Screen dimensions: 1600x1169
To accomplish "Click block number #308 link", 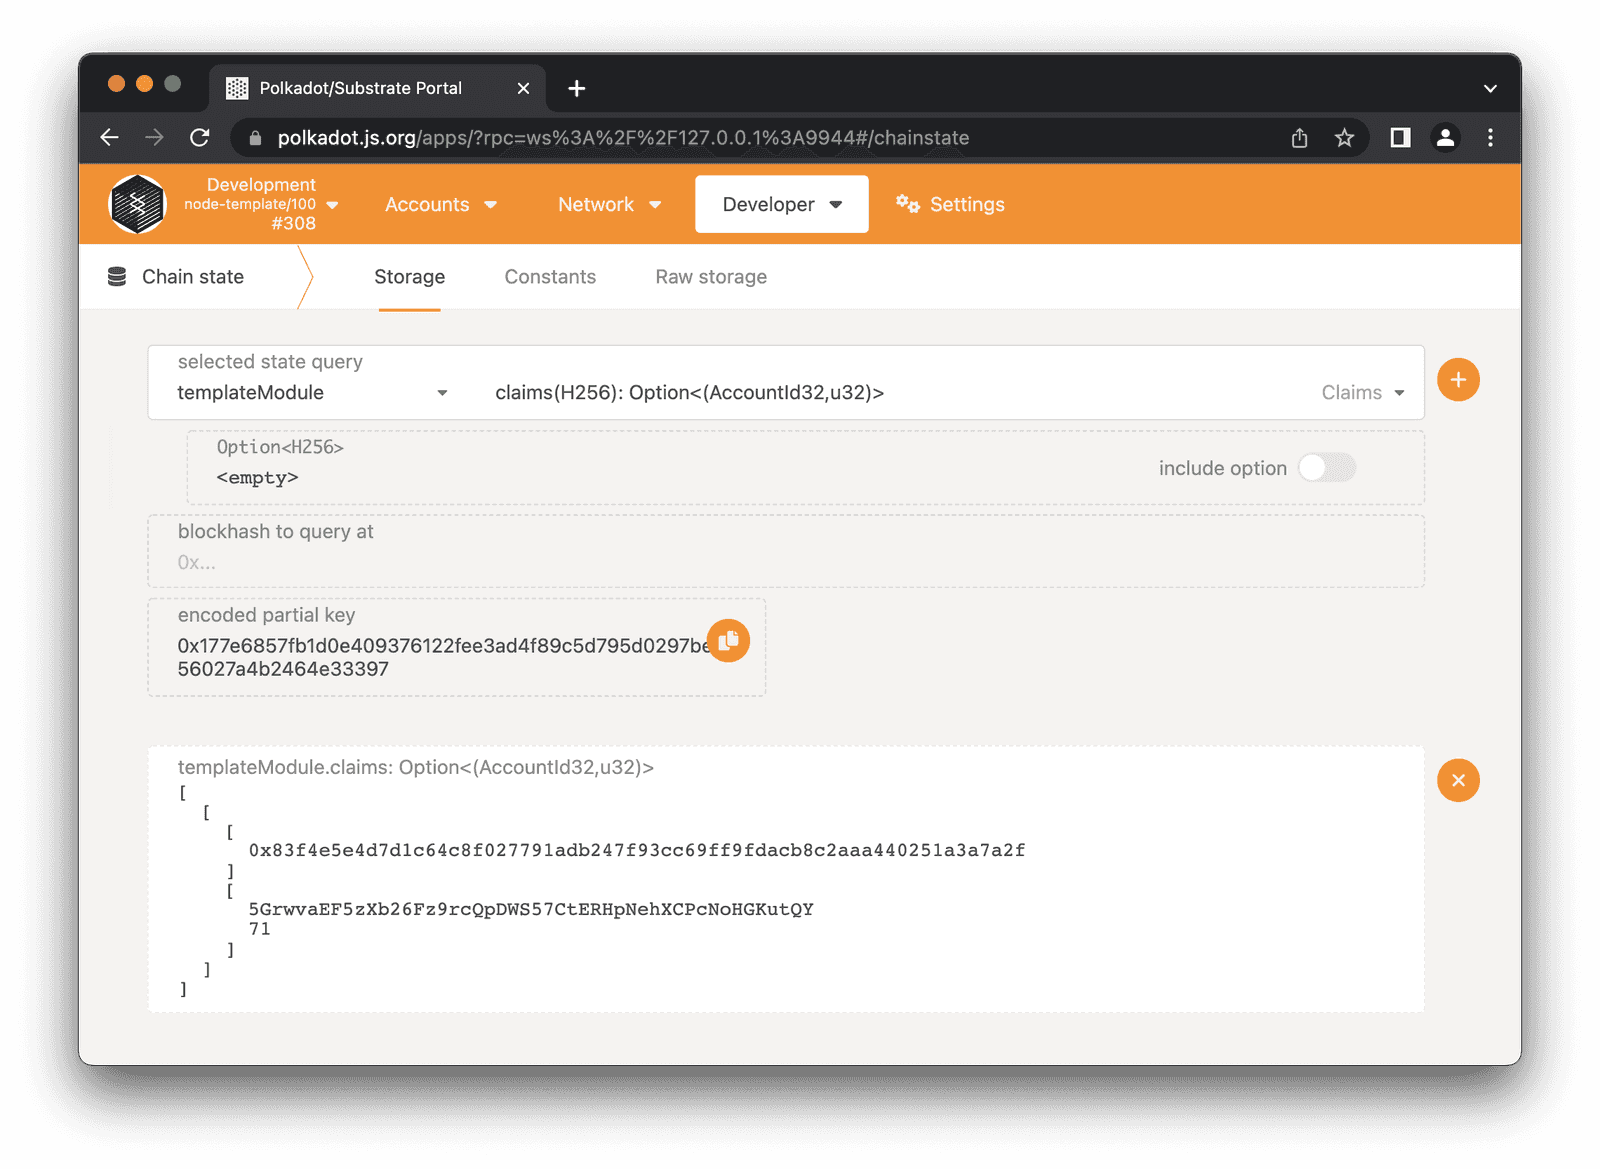I will [x=294, y=223].
